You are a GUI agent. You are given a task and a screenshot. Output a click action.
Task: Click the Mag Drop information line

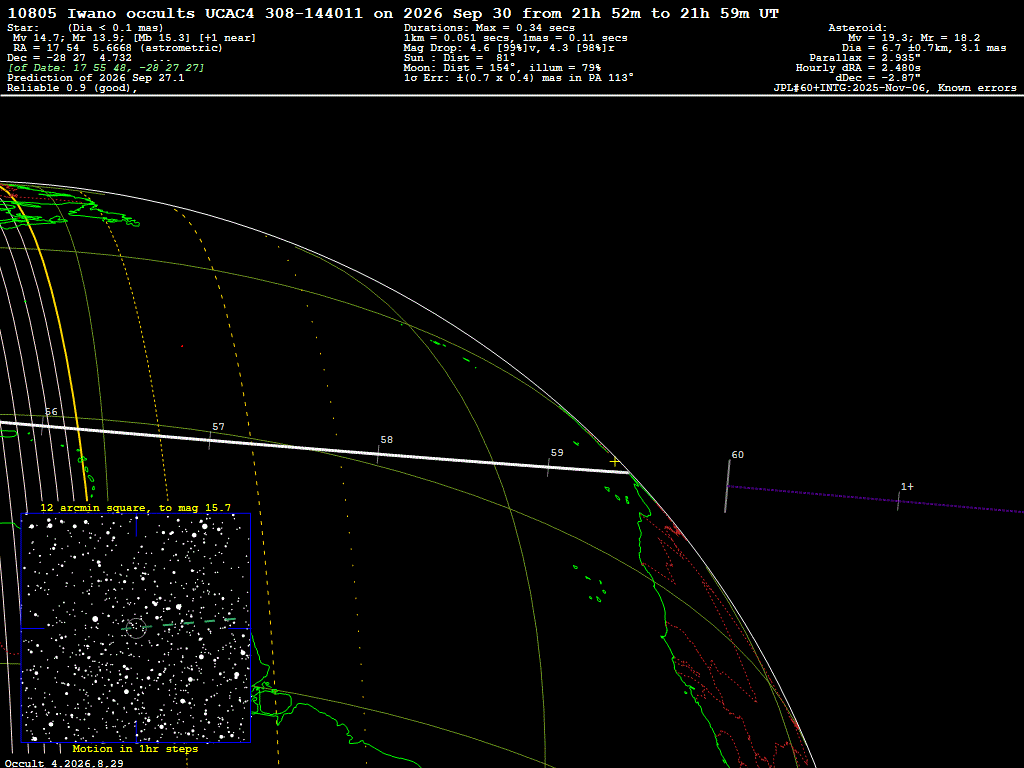[509, 48]
